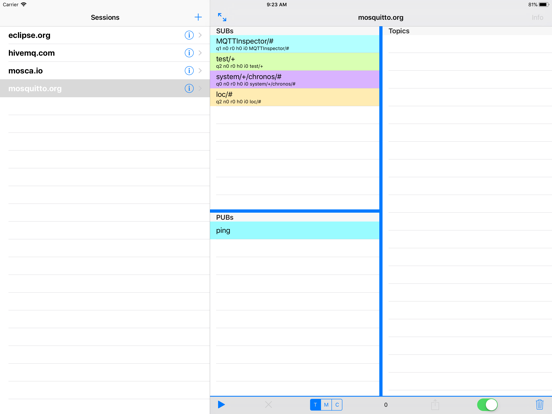Expand hivemq.com session via chevron
Viewport: 552px width, 414px height.
point(200,53)
